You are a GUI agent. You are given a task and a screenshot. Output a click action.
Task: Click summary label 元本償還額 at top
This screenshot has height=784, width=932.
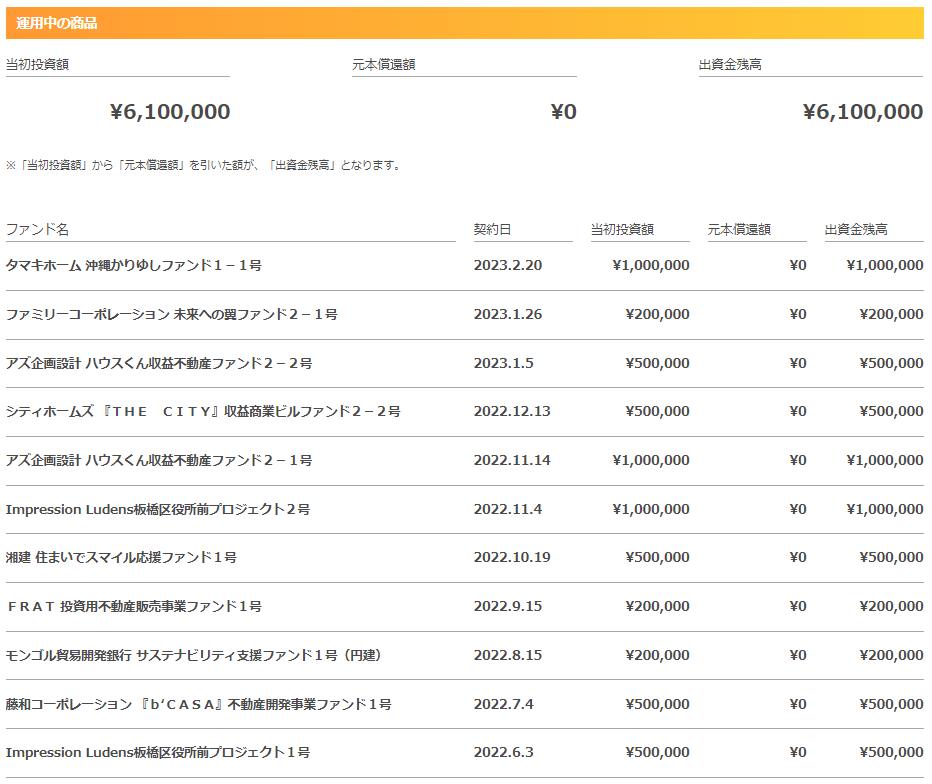coord(383,64)
